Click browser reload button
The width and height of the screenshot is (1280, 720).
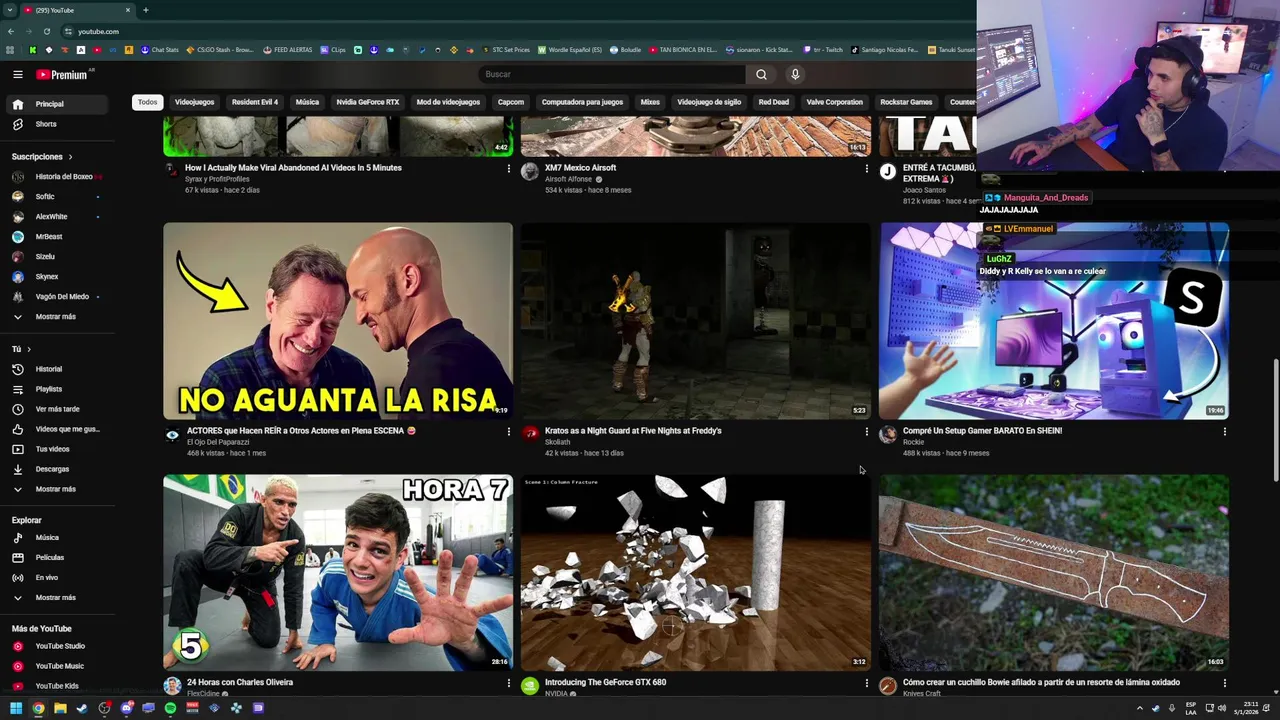47,31
